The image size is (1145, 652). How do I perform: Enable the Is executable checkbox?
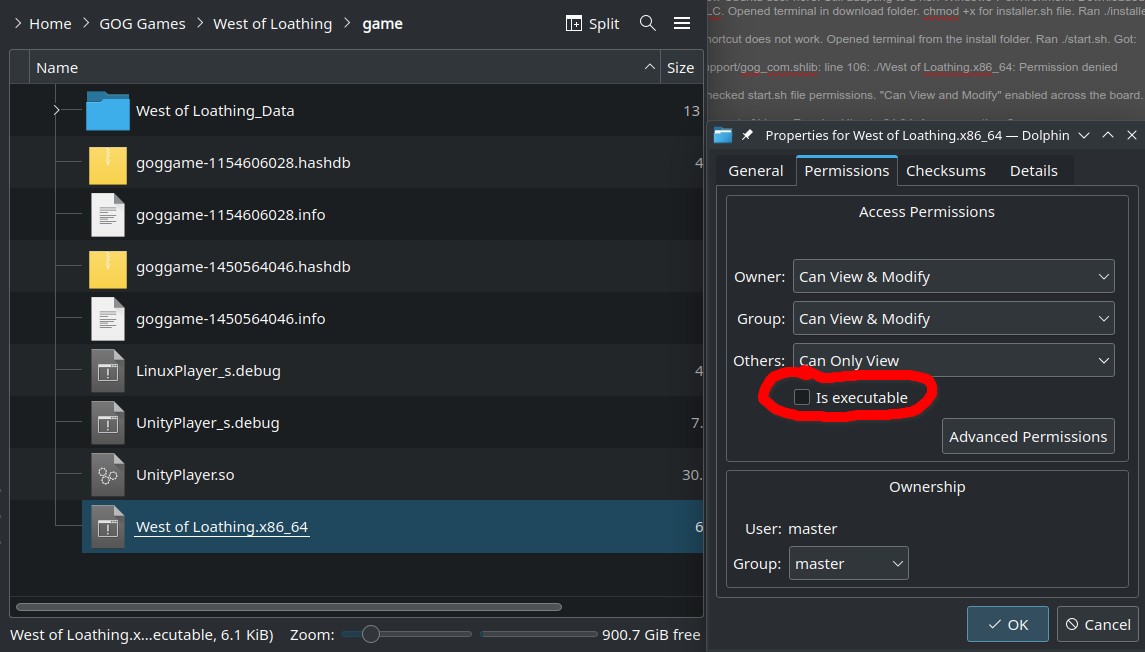coord(802,397)
